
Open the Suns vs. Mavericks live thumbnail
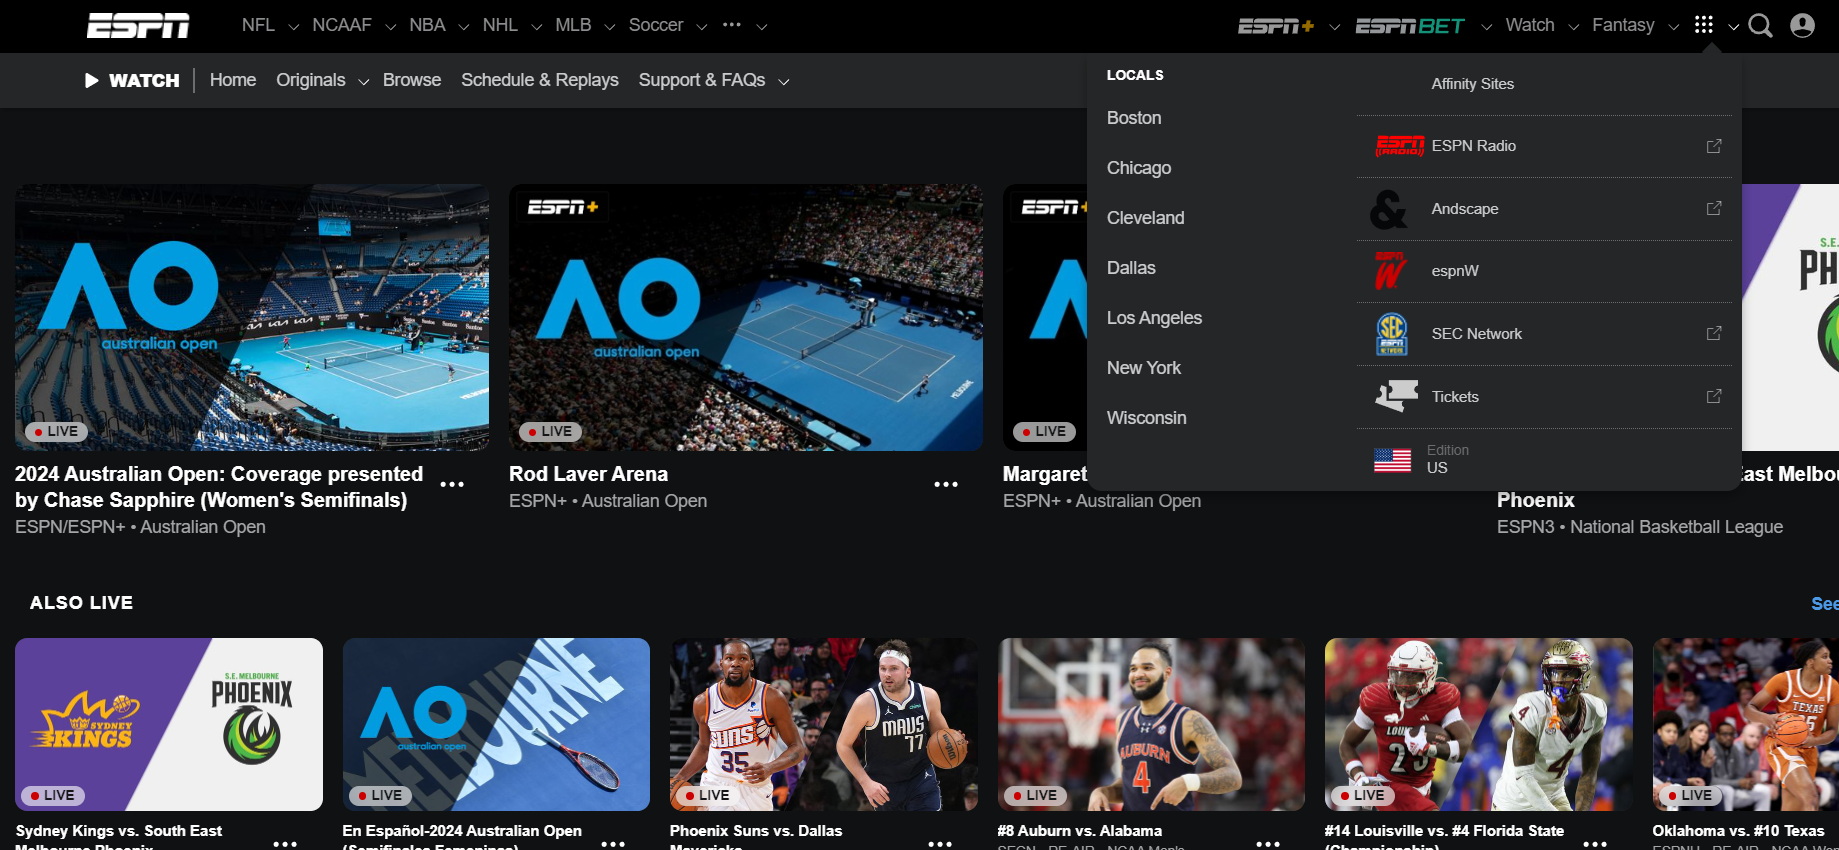(824, 724)
